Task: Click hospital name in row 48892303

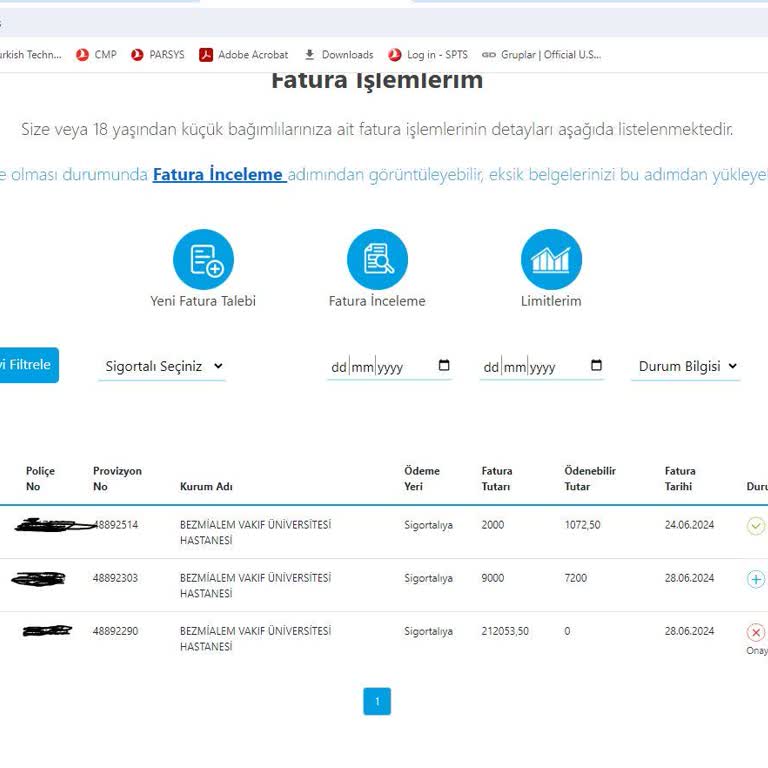Action: click(256, 585)
